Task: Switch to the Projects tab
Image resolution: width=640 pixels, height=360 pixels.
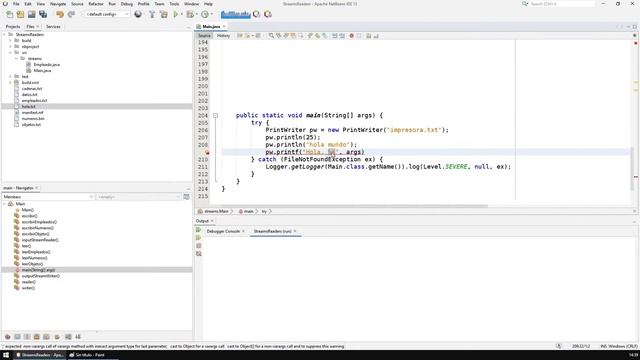Action: [13, 27]
